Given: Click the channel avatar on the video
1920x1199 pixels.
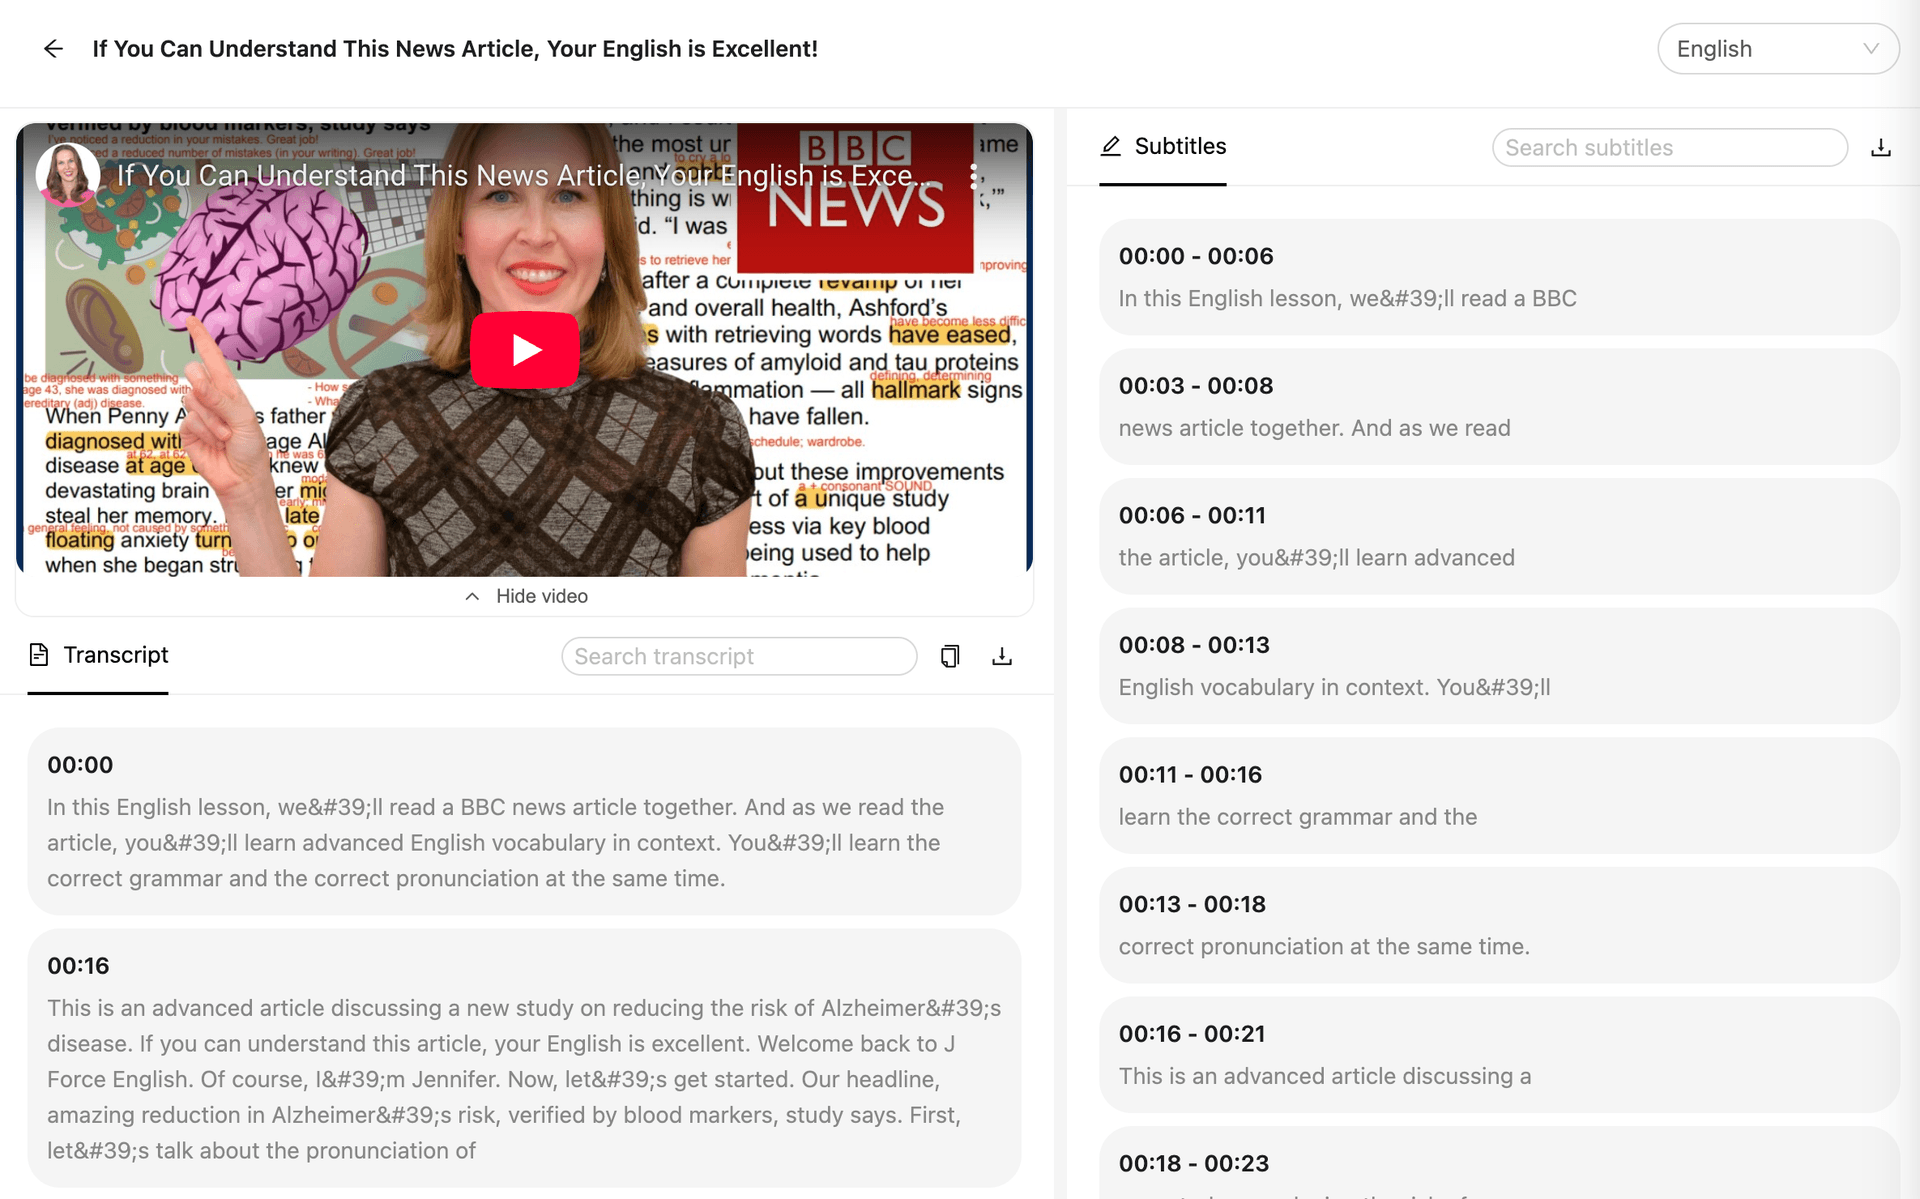Looking at the screenshot, I should coord(68,175).
